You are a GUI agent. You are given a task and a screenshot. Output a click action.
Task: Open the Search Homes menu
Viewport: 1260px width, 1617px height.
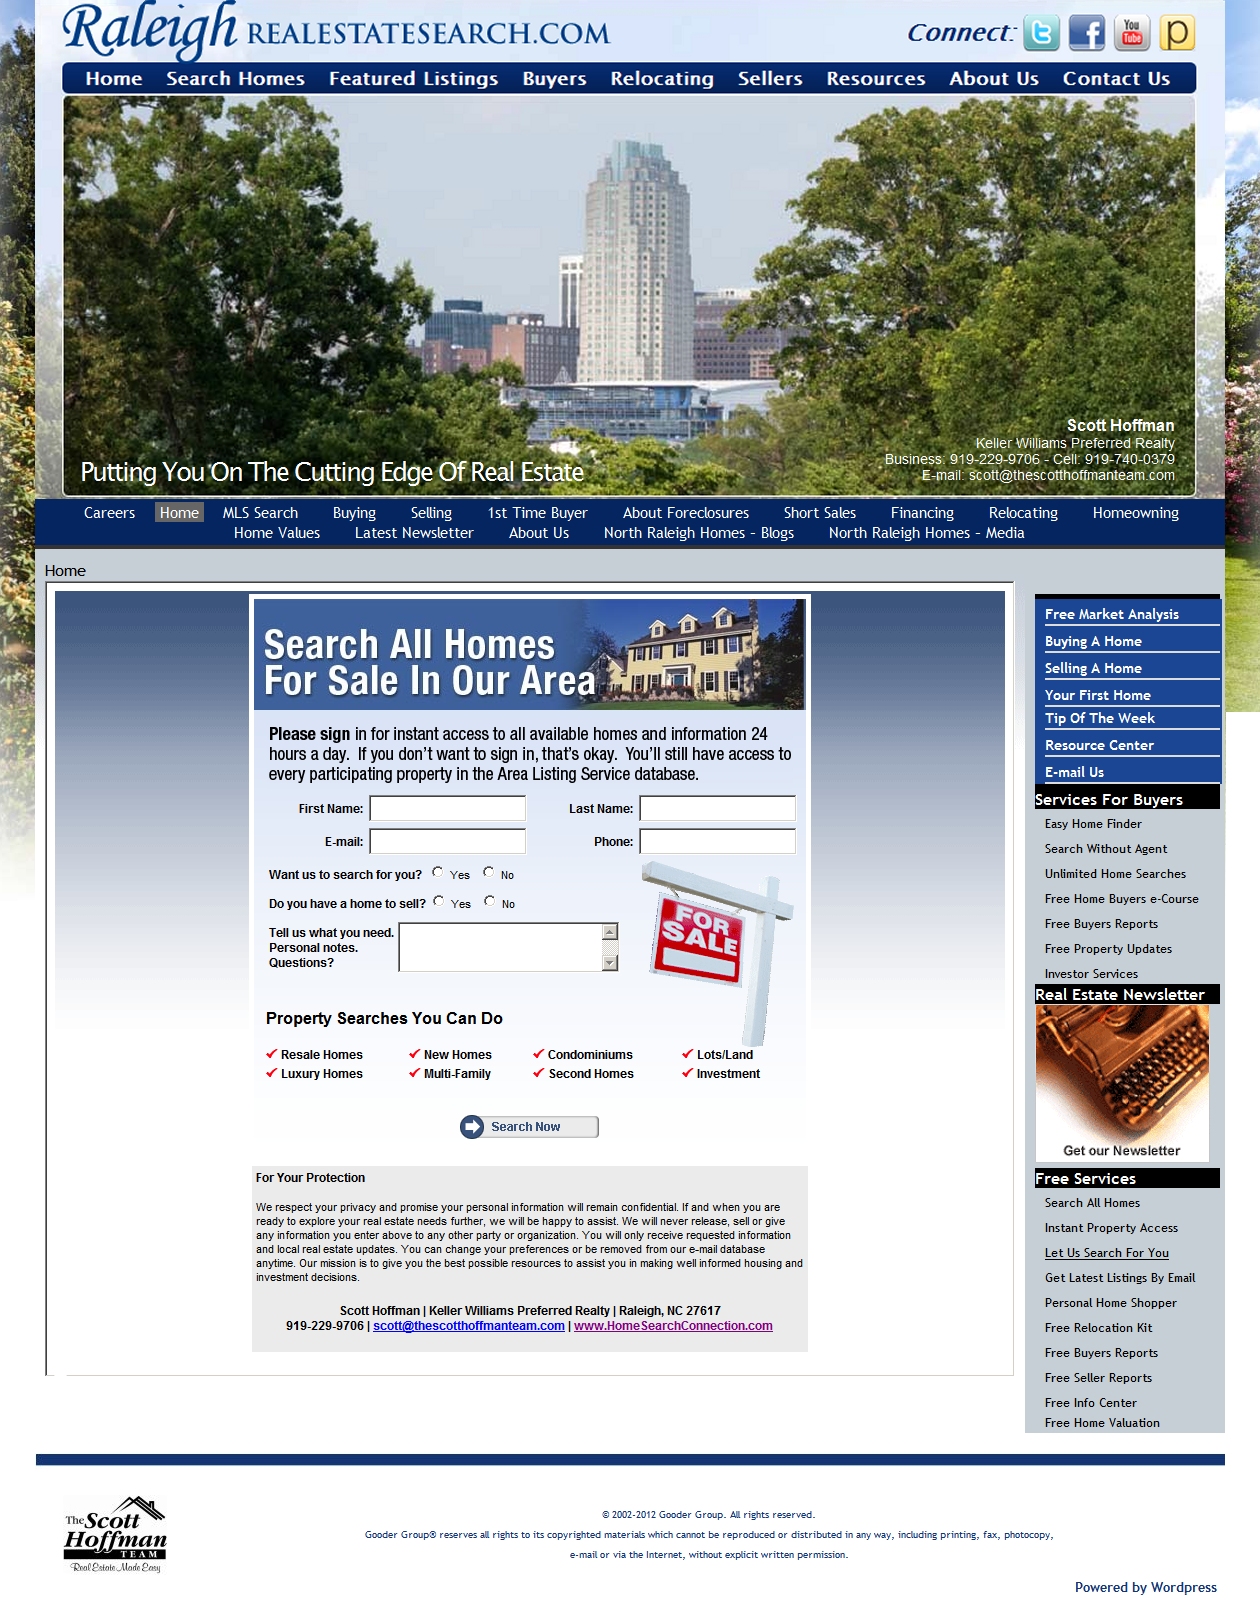(235, 78)
